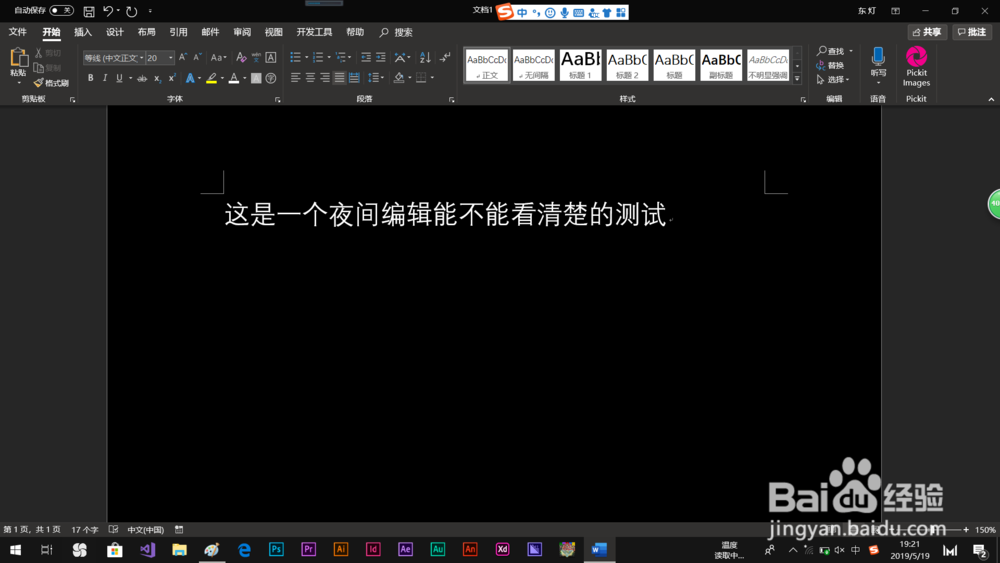Toggle show paragraph marks
Viewport: 1000px width, 563px height.
(x=445, y=57)
